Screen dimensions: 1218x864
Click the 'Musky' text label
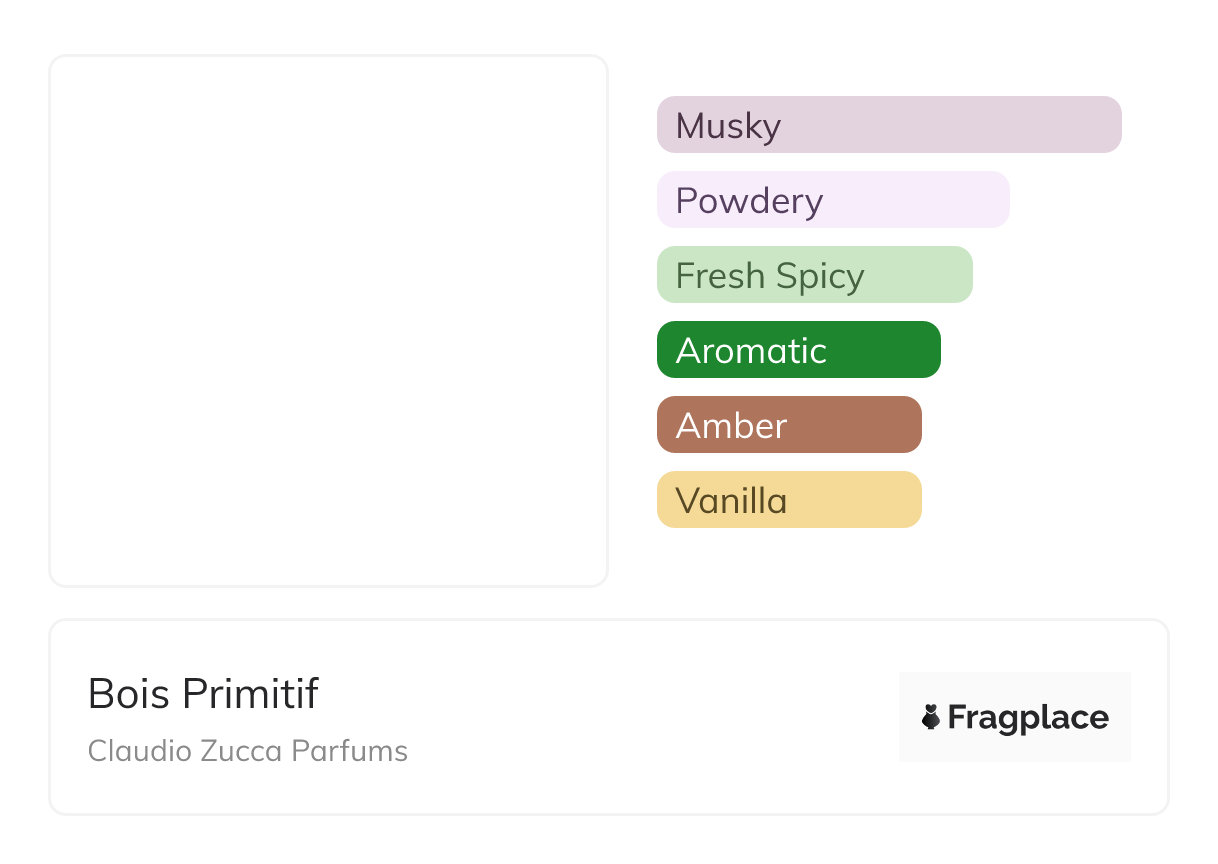click(728, 126)
